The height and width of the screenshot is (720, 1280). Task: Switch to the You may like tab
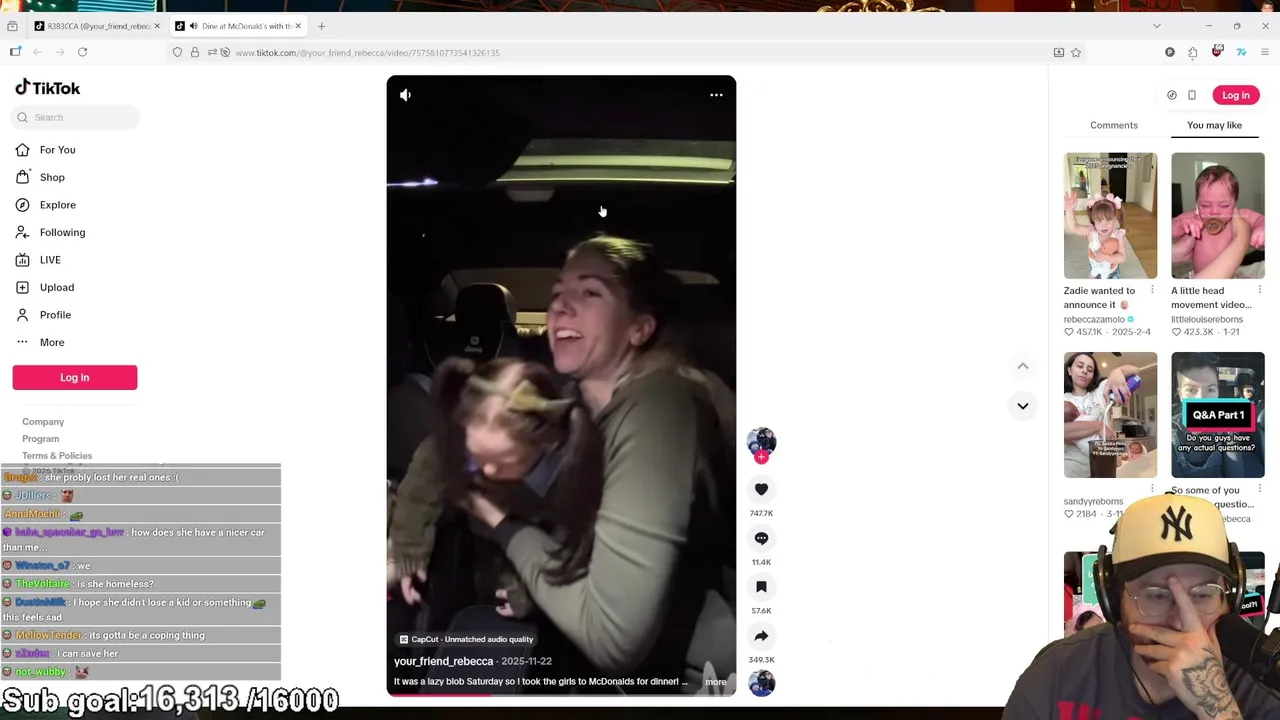(1214, 125)
